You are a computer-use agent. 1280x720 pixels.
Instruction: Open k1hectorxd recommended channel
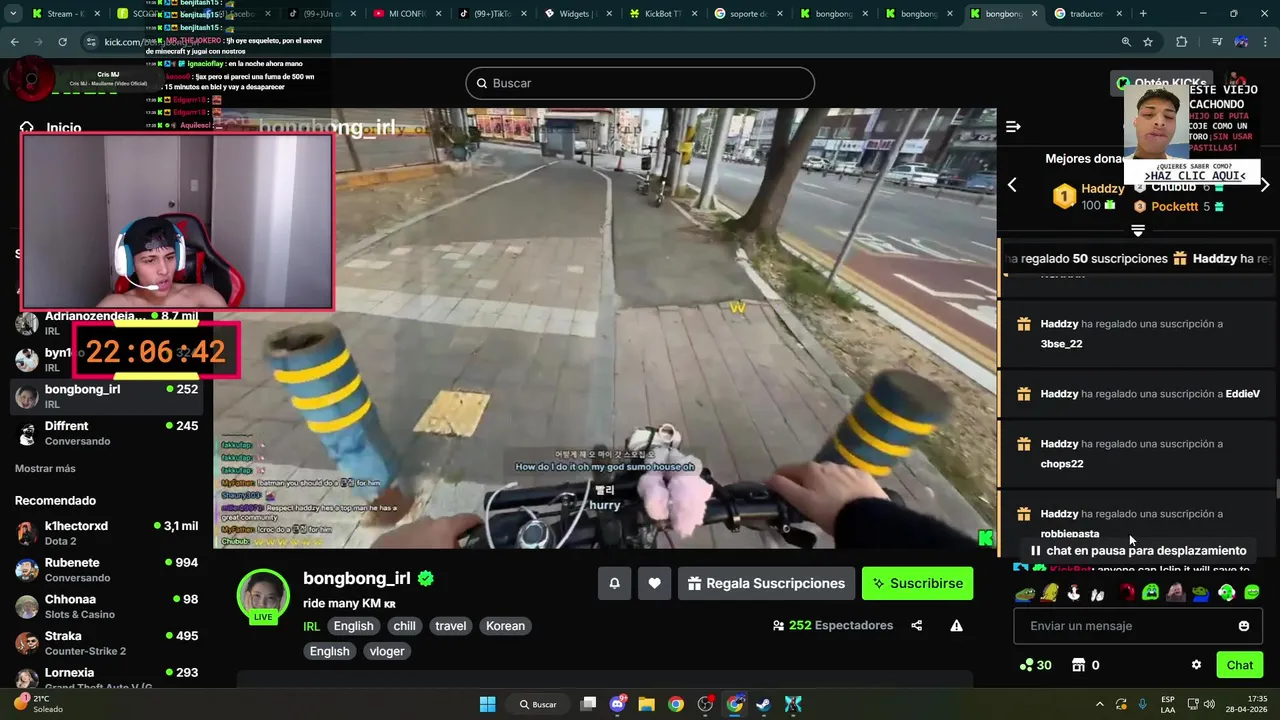pyautogui.click(x=105, y=533)
